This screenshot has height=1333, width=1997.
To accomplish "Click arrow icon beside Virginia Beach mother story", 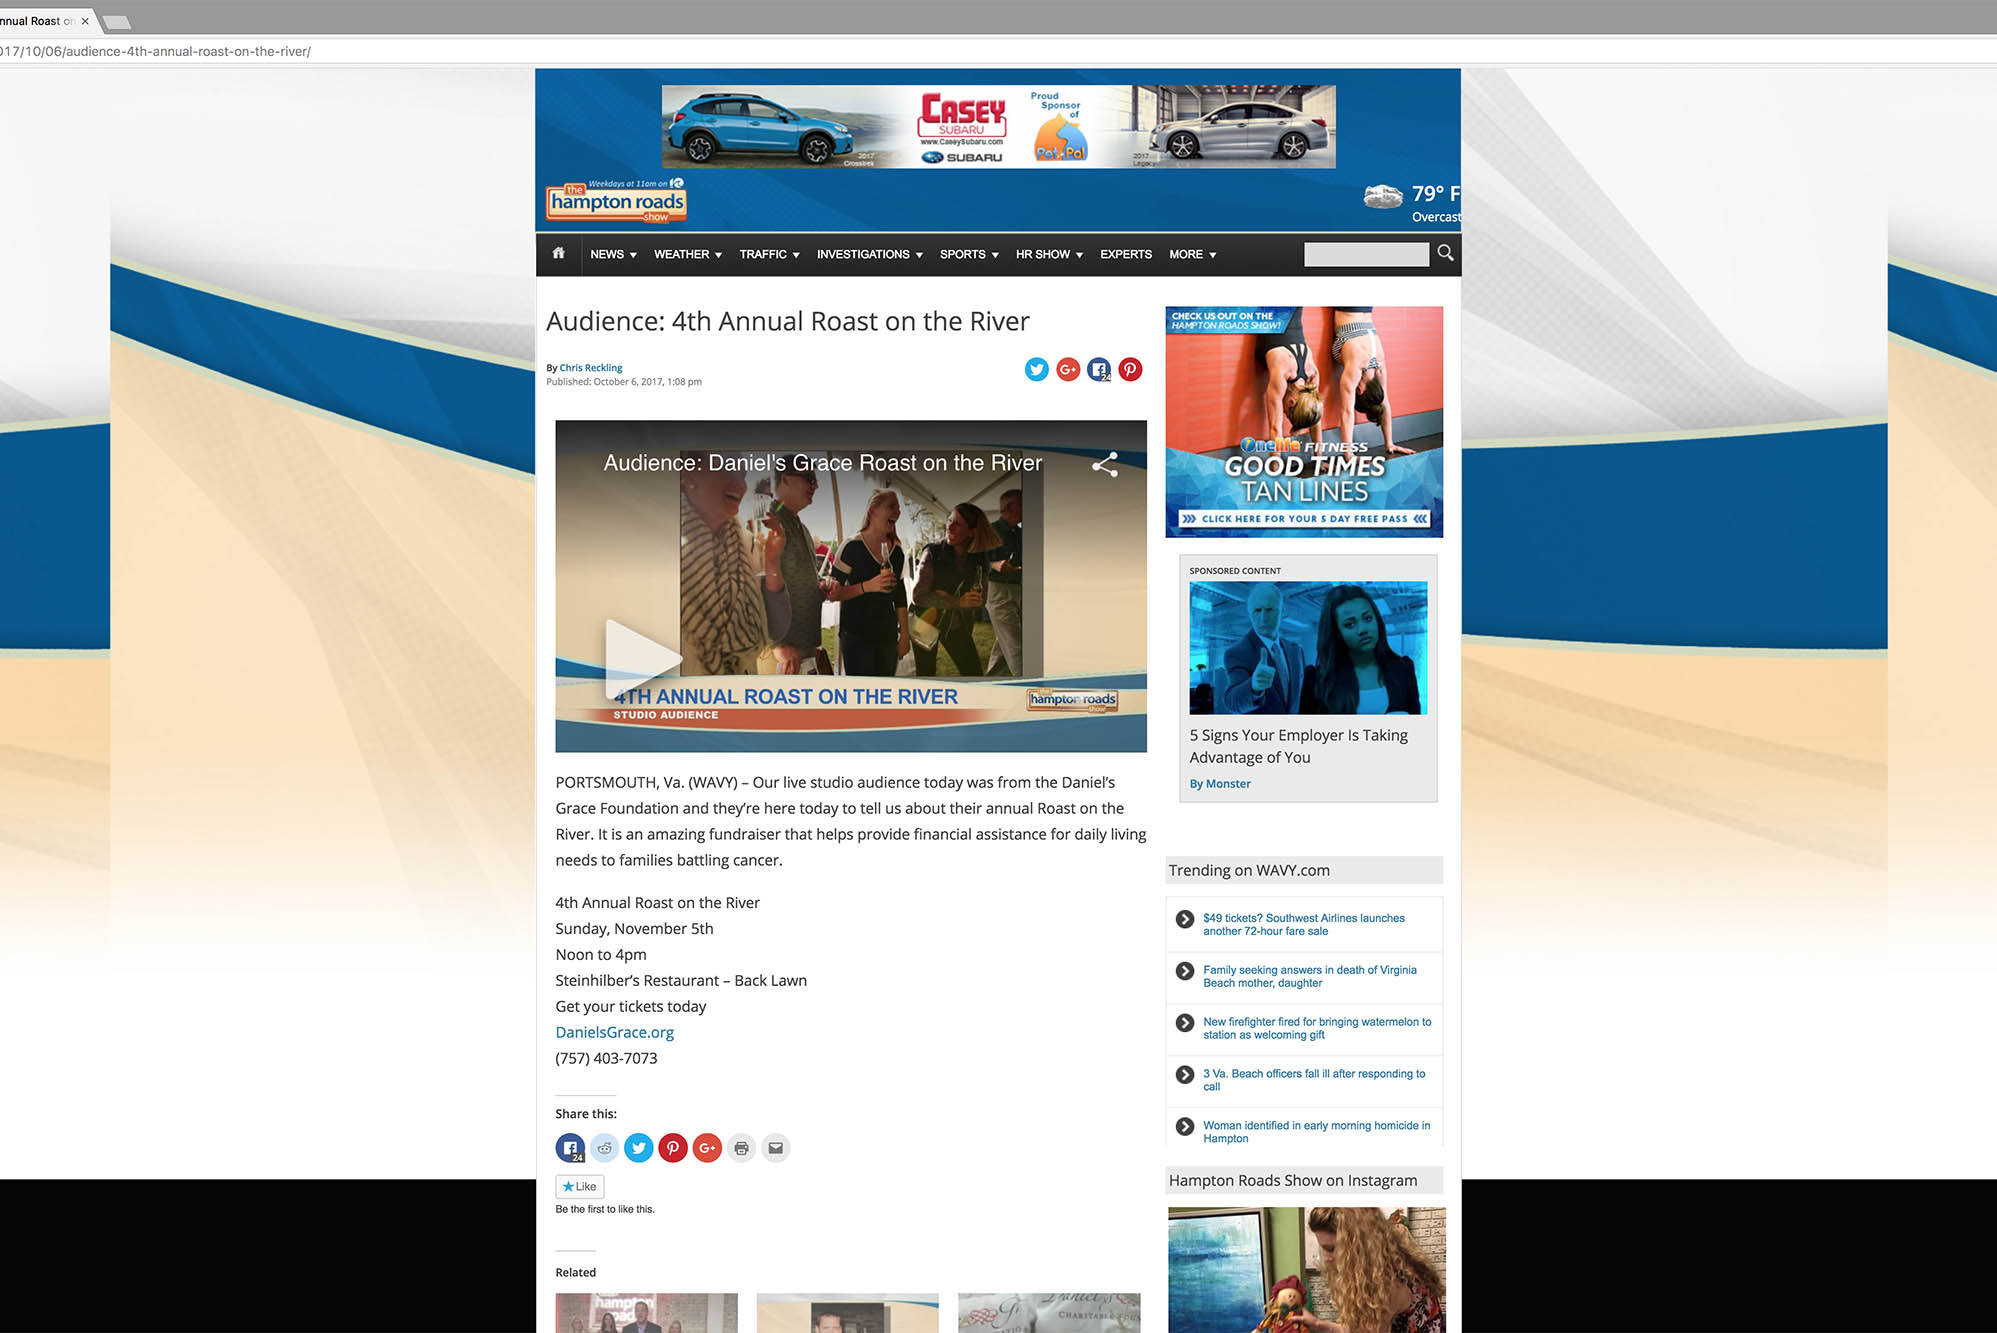I will pos(1185,971).
